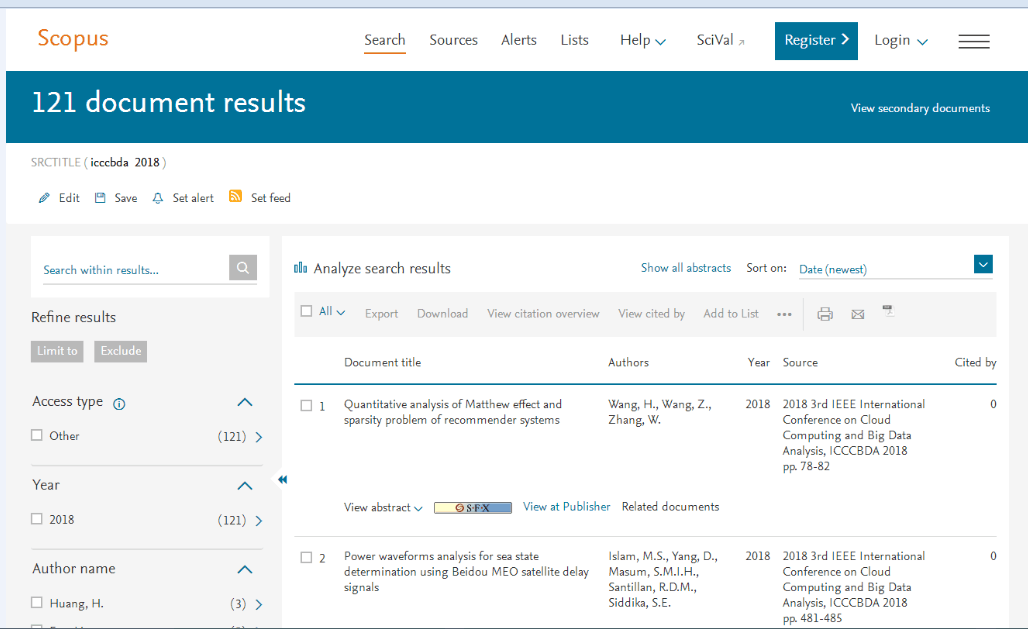This screenshot has height=629, width=1028.
Task: Open the Sort on dropdown arrow
Action: point(983,264)
